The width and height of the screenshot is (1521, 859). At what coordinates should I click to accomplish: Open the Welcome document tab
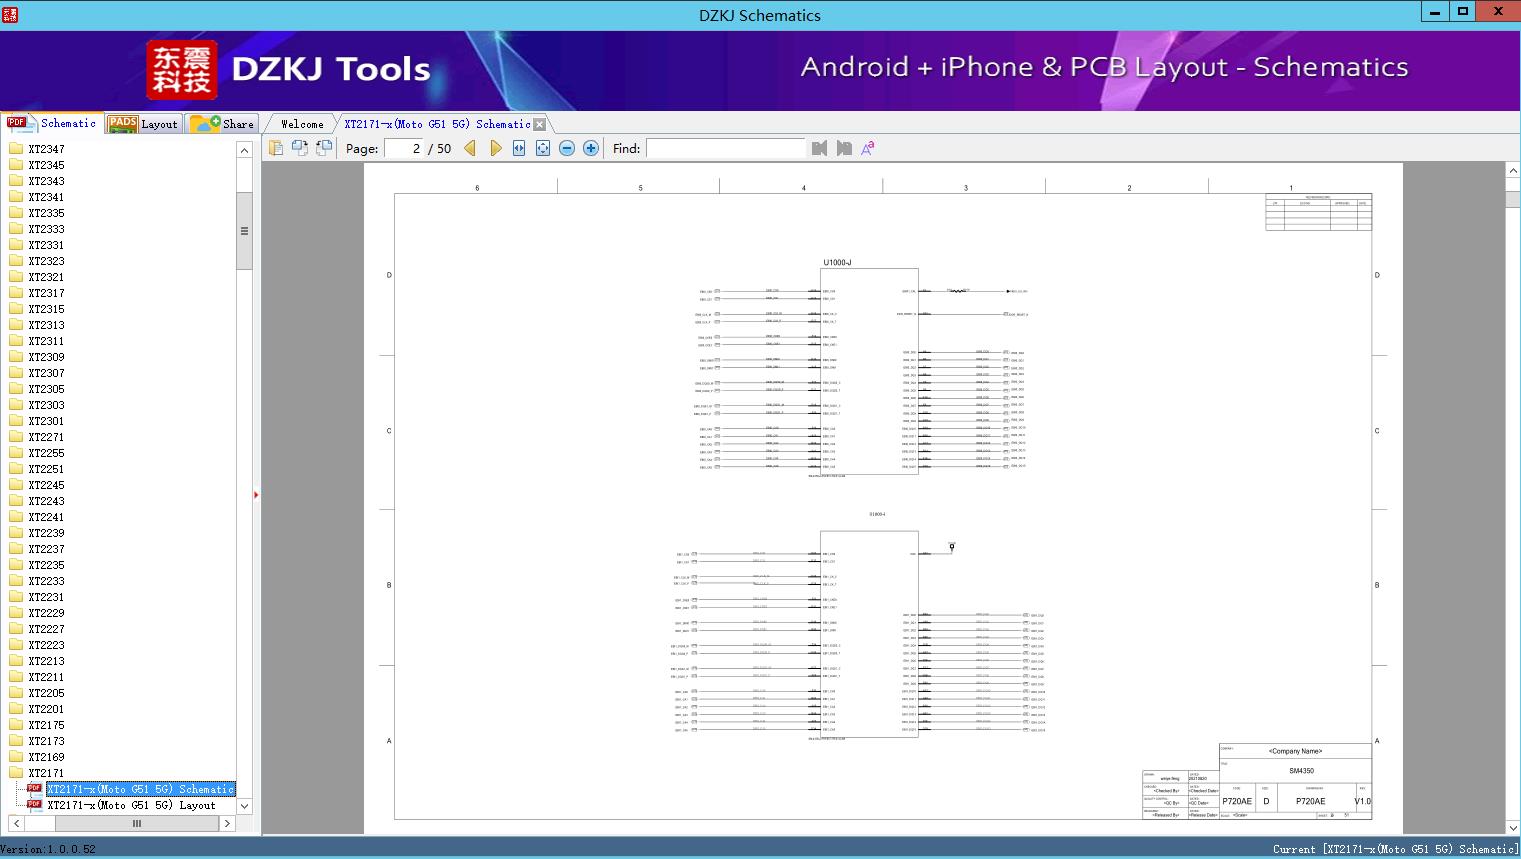[302, 124]
